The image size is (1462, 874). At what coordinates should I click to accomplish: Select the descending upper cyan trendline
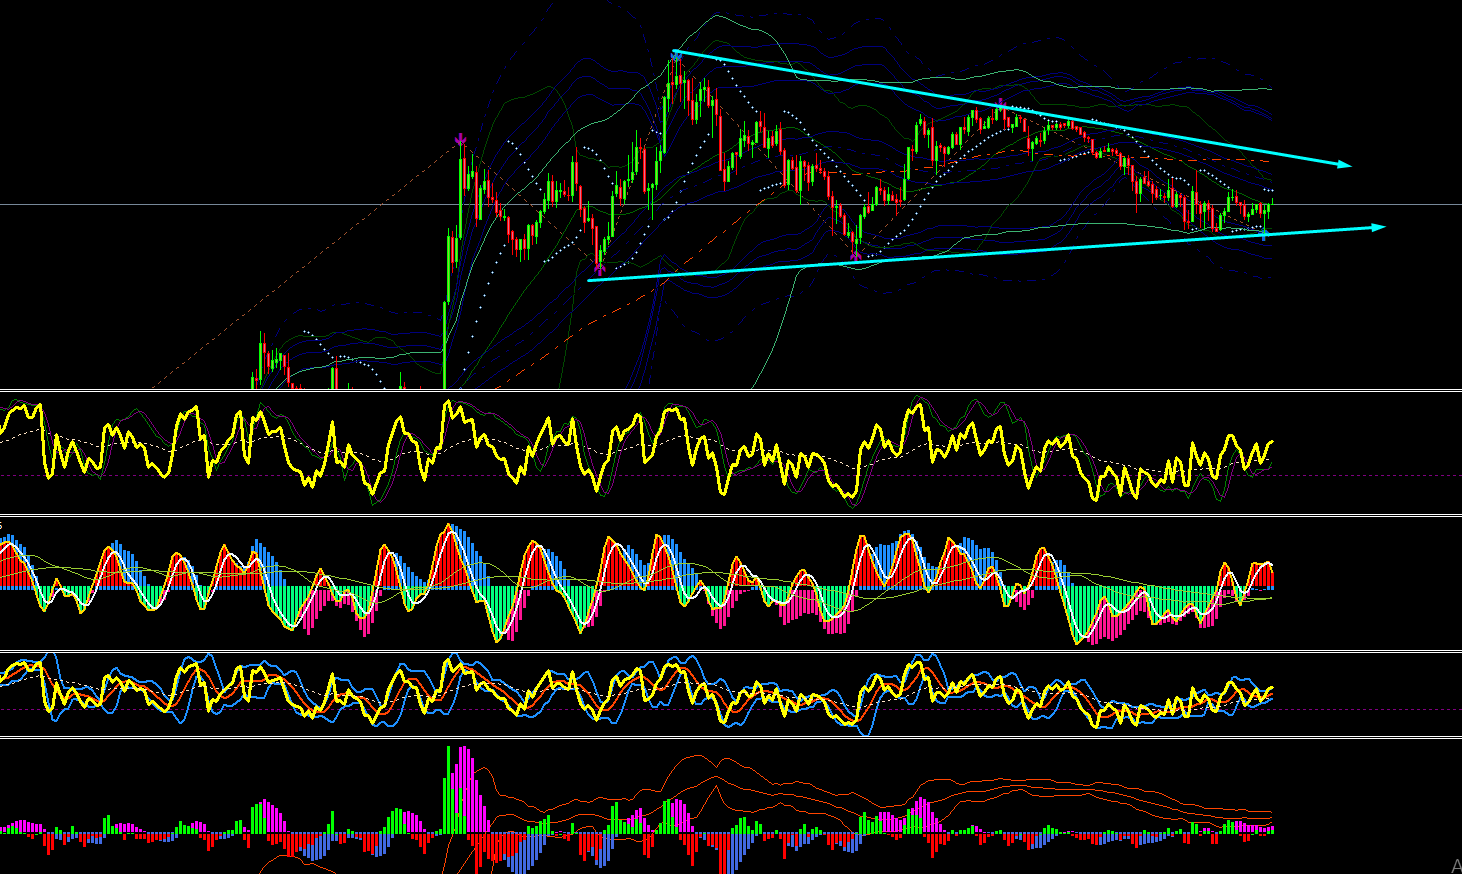[1012, 108]
